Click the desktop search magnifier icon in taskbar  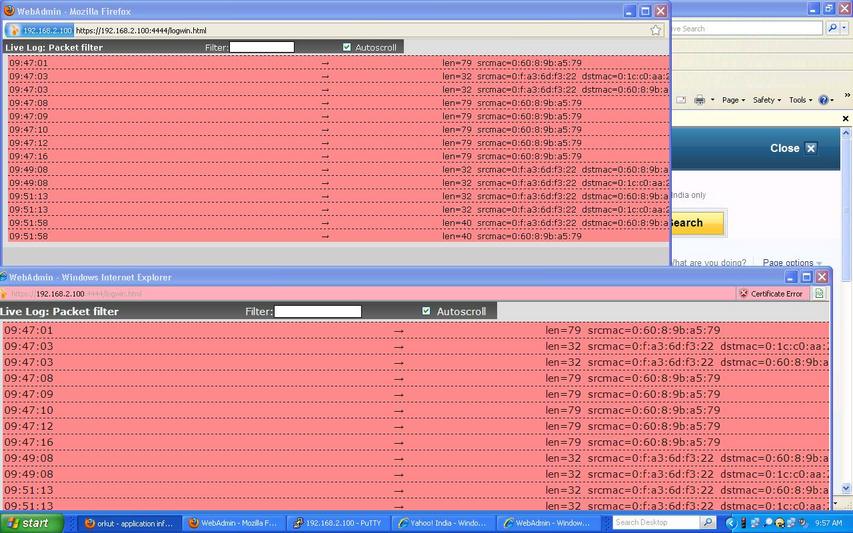707,523
